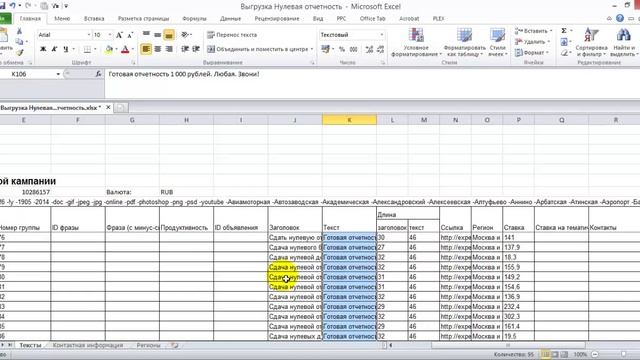The image size is (640, 360).
Task: Click Удалить cells button
Action: point(532,42)
